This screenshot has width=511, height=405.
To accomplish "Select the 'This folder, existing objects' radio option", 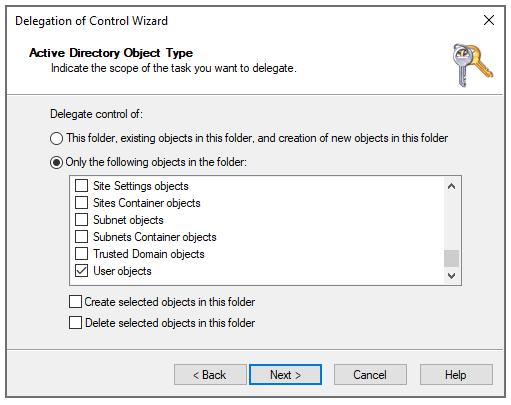I will (x=56, y=138).
